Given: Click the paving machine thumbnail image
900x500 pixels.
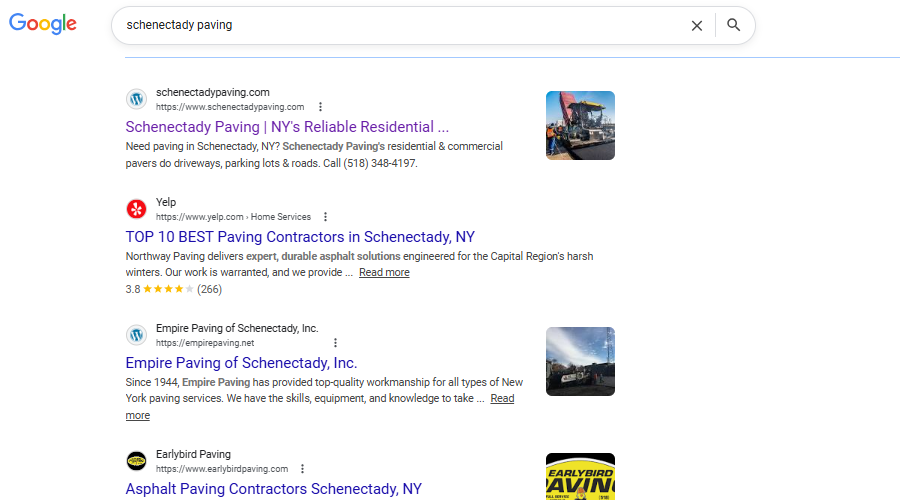Looking at the screenshot, I should [x=580, y=125].
